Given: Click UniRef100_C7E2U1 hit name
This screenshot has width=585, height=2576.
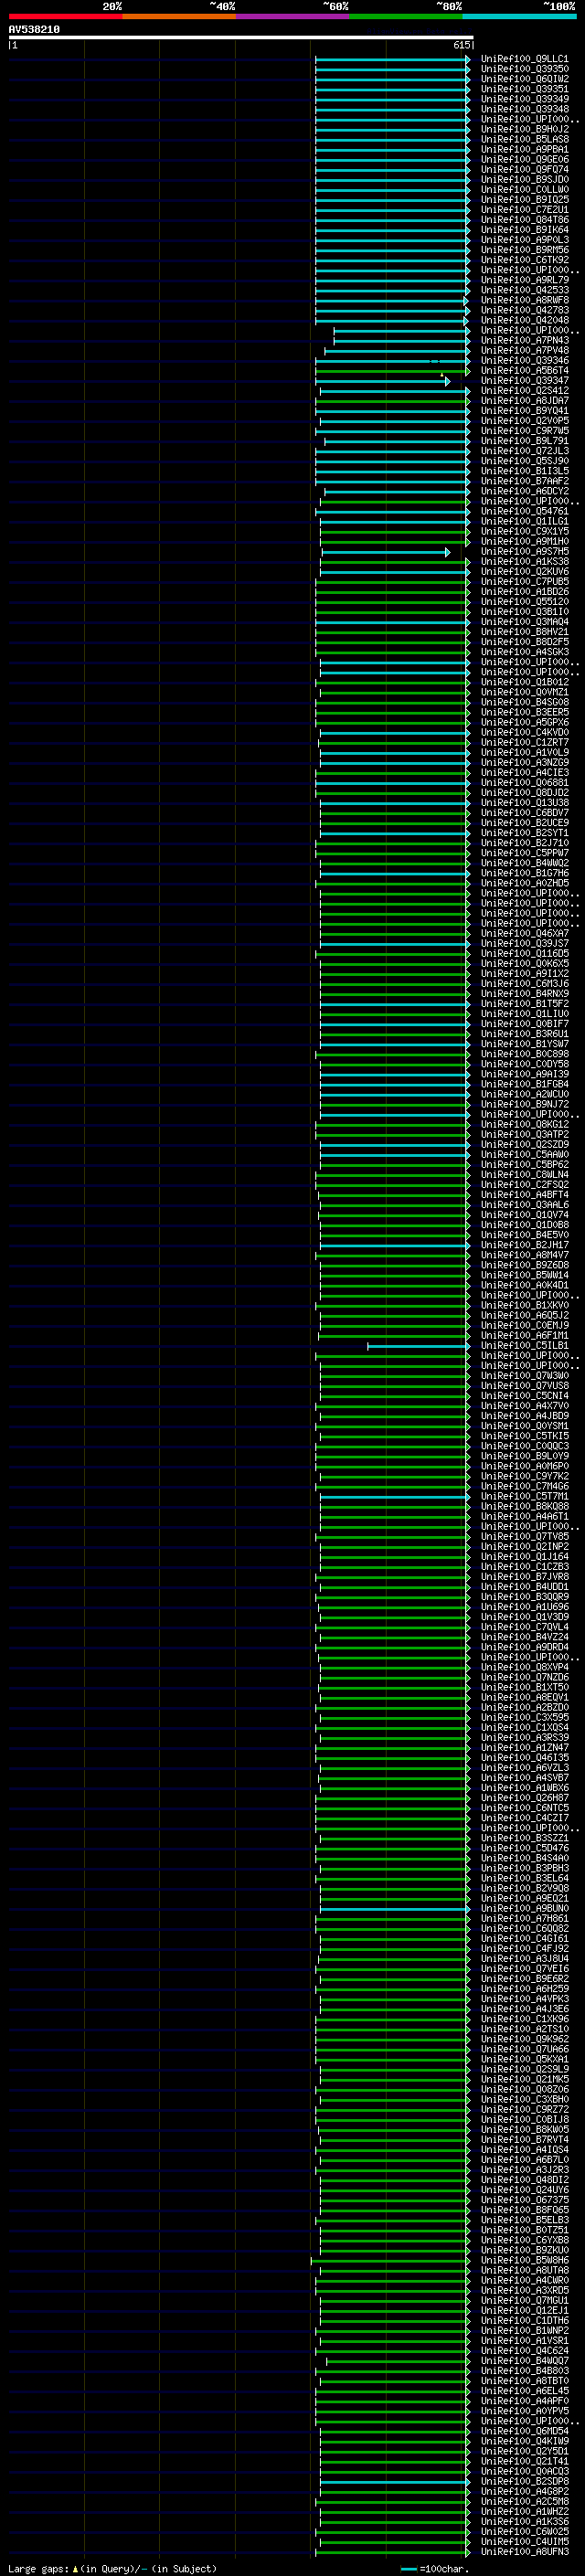Looking at the screenshot, I should (524, 210).
